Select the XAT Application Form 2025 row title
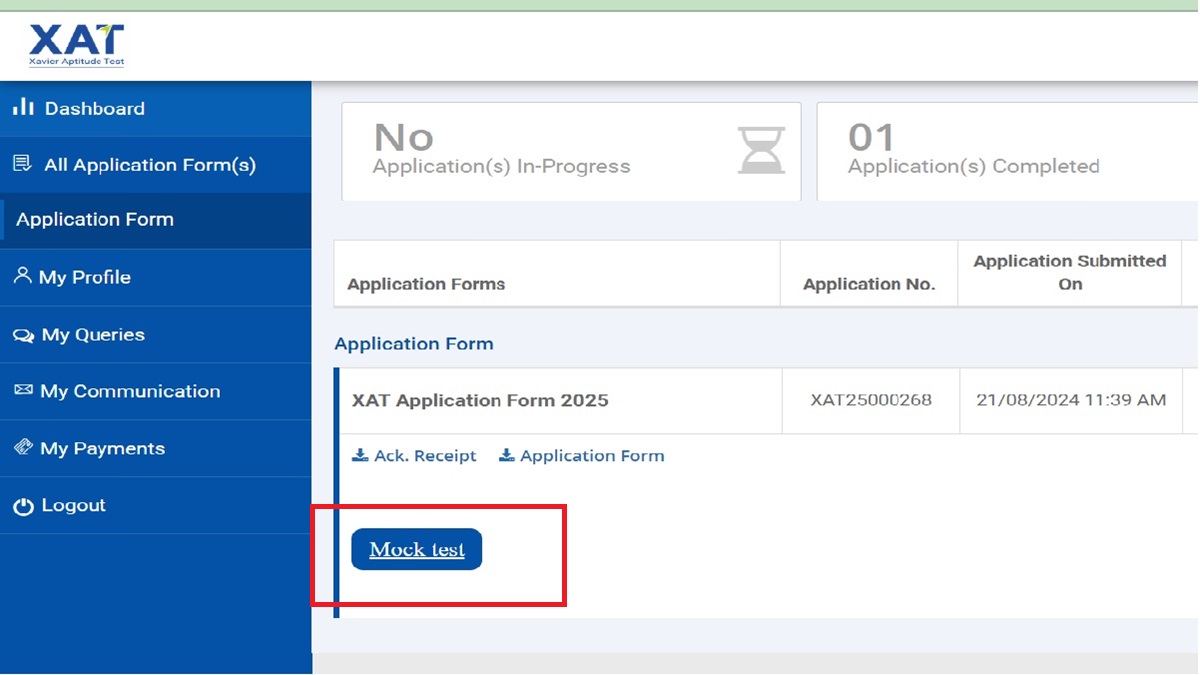Viewport: 1200px width, 675px height. [480, 400]
